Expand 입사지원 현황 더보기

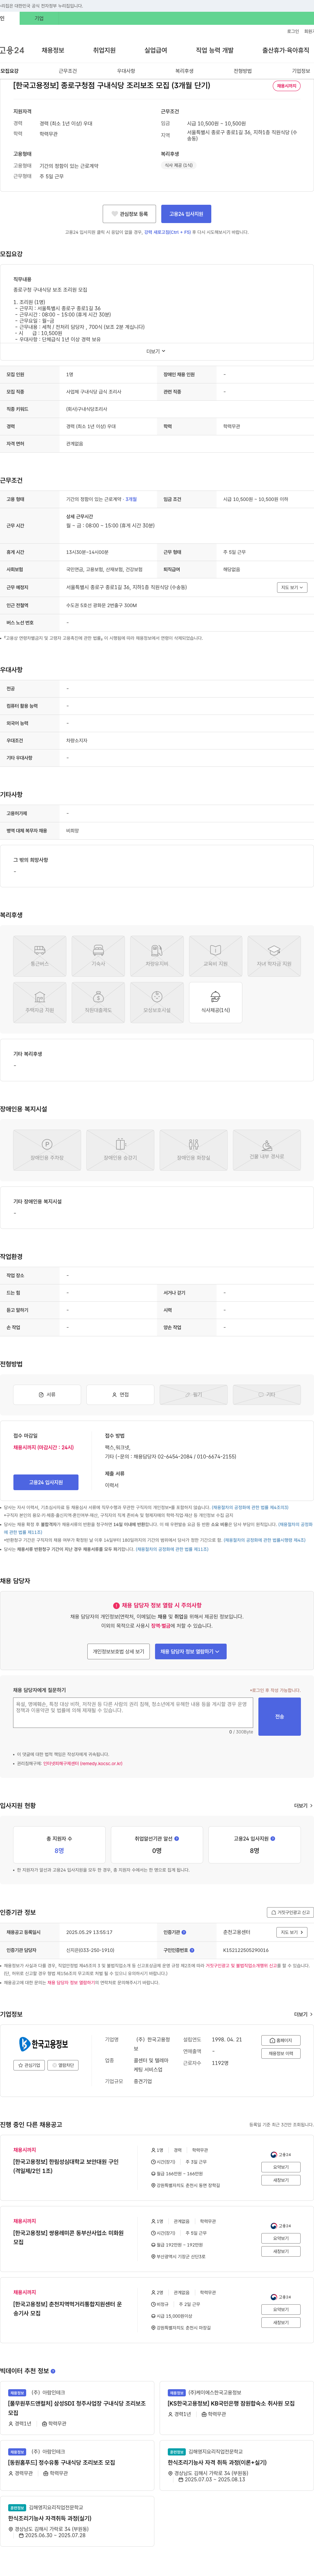[x=303, y=1806]
